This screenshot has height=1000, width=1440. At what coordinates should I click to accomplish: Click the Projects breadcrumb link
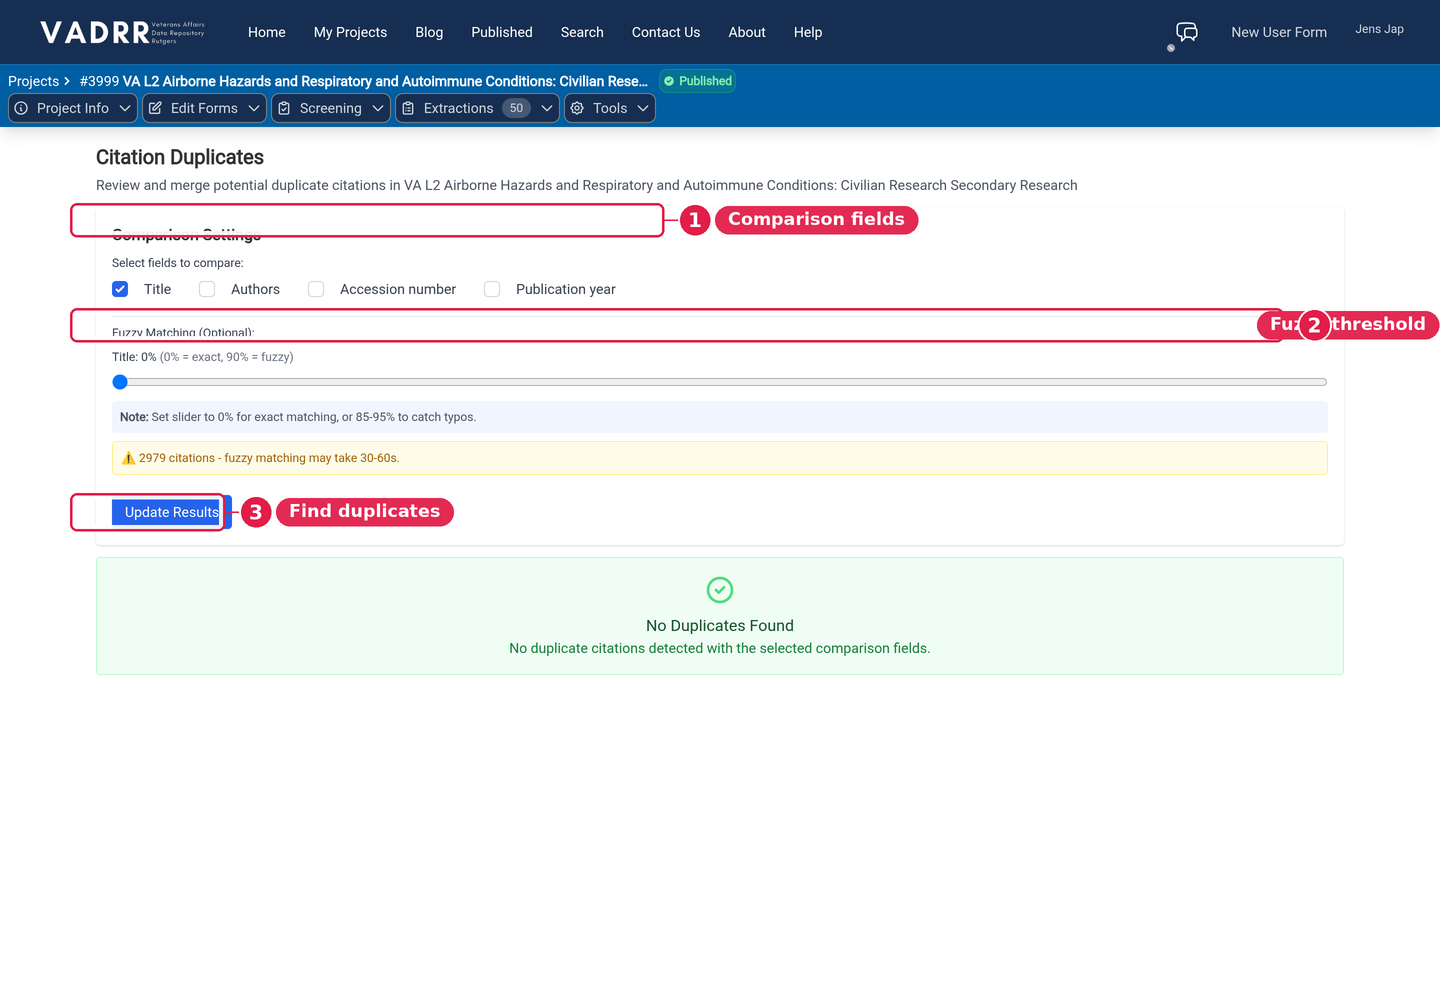[34, 81]
